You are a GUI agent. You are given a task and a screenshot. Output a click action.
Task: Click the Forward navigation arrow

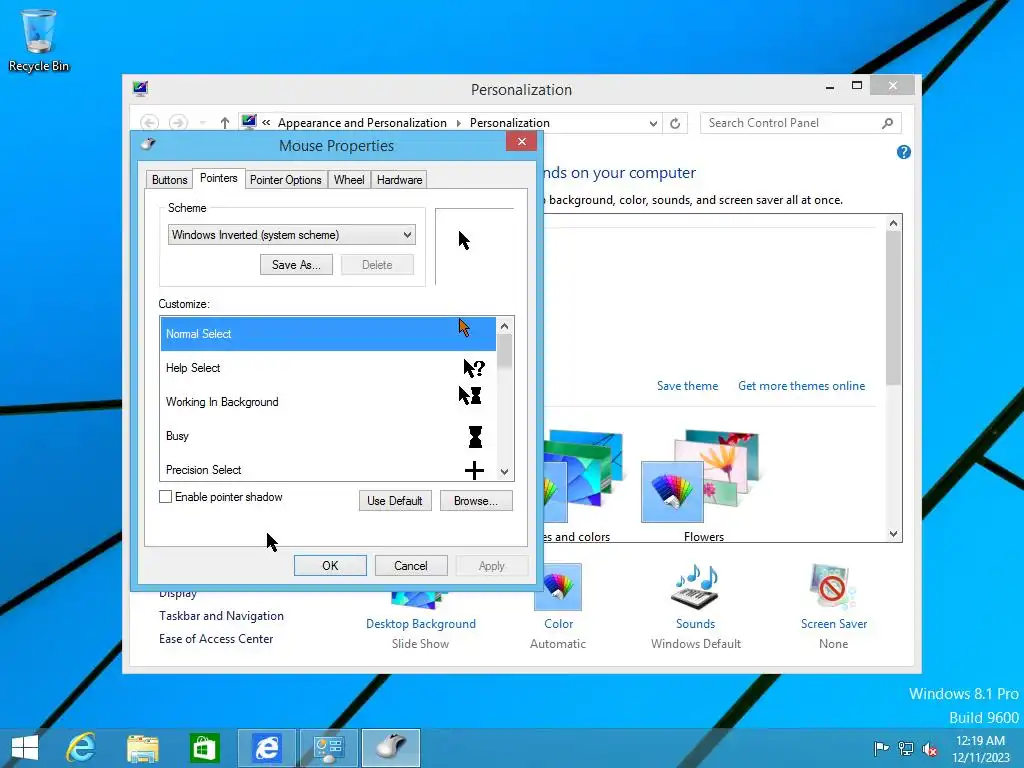pyautogui.click(x=178, y=123)
